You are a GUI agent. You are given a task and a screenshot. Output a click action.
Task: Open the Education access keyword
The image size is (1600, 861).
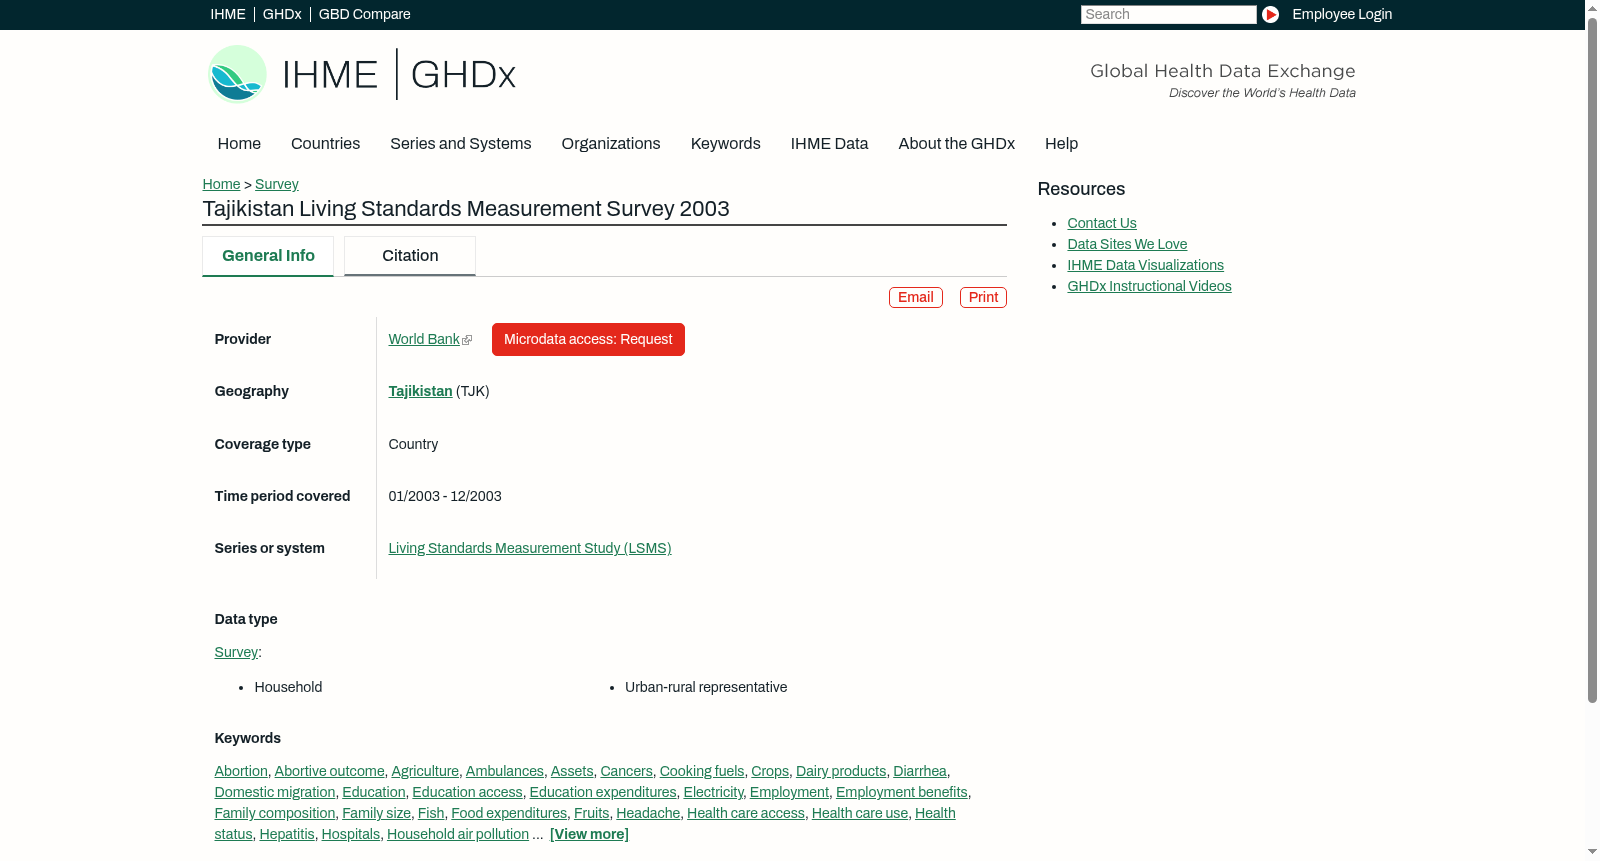pos(468,792)
